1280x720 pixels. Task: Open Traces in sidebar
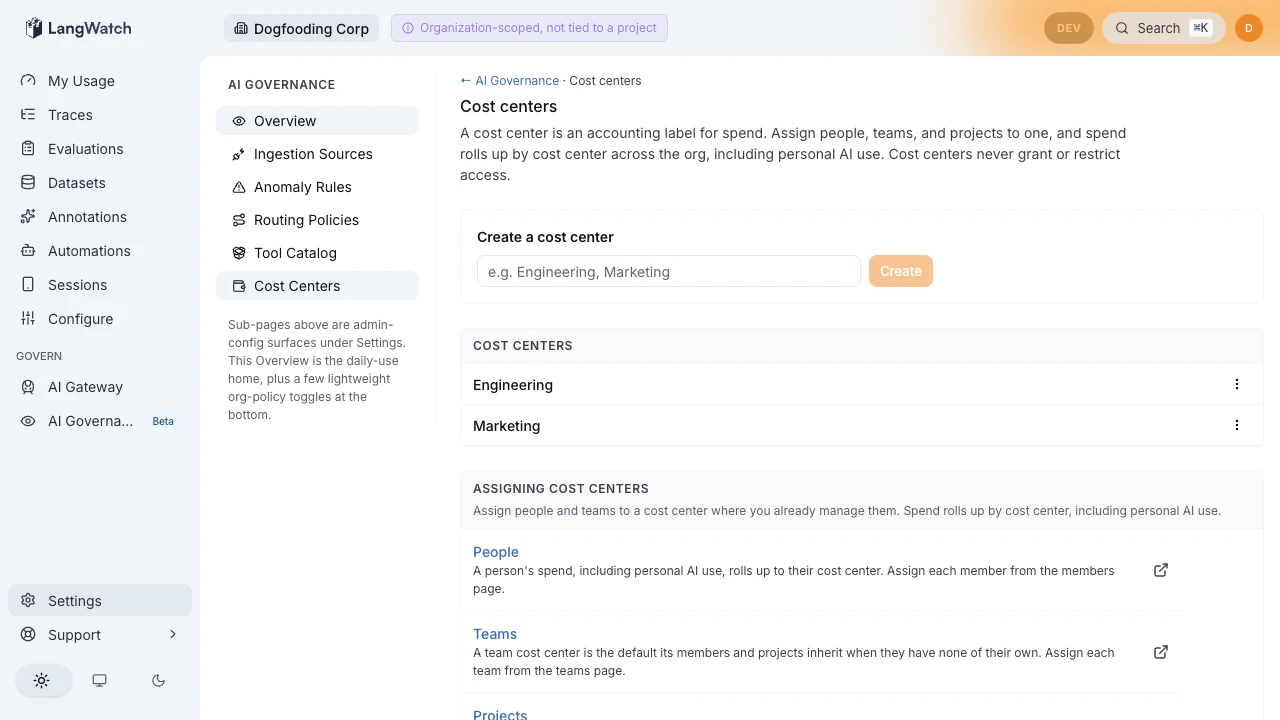(x=100, y=115)
